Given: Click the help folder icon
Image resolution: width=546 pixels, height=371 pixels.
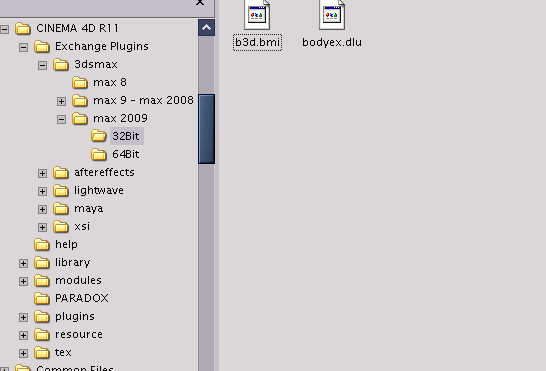Looking at the screenshot, I should coord(42,245).
